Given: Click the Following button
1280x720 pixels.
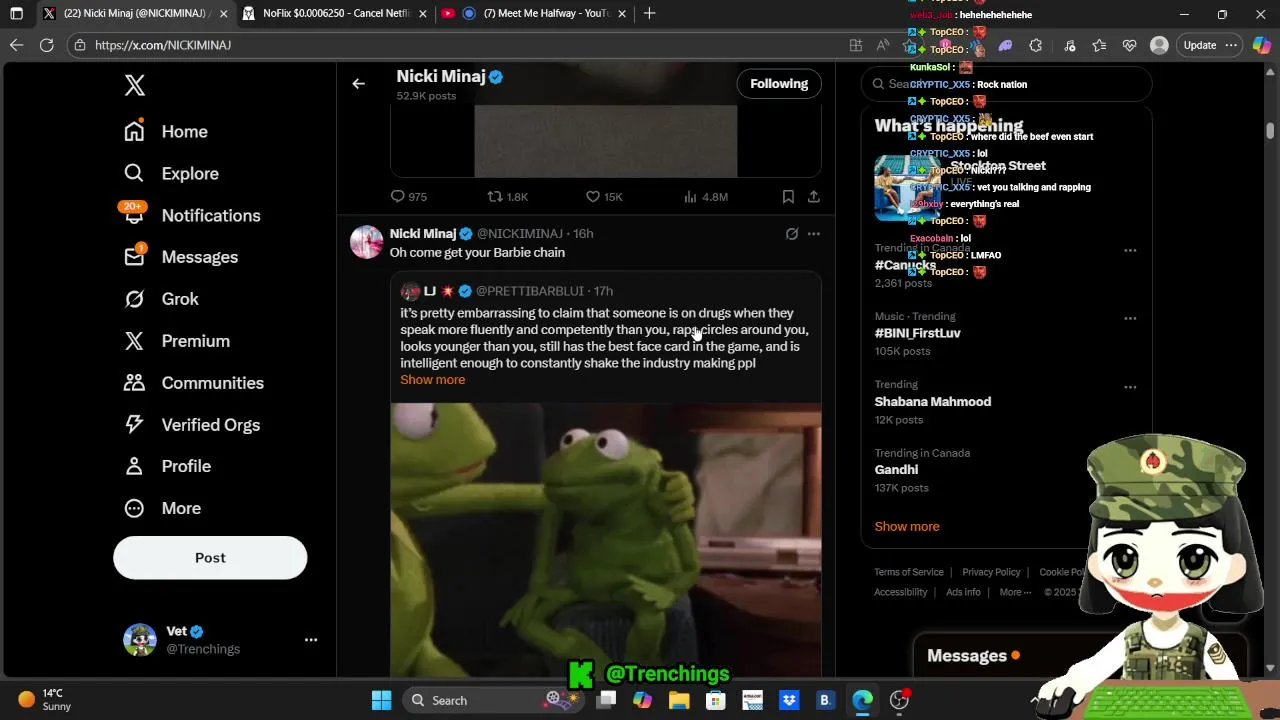Looking at the screenshot, I should coord(779,84).
